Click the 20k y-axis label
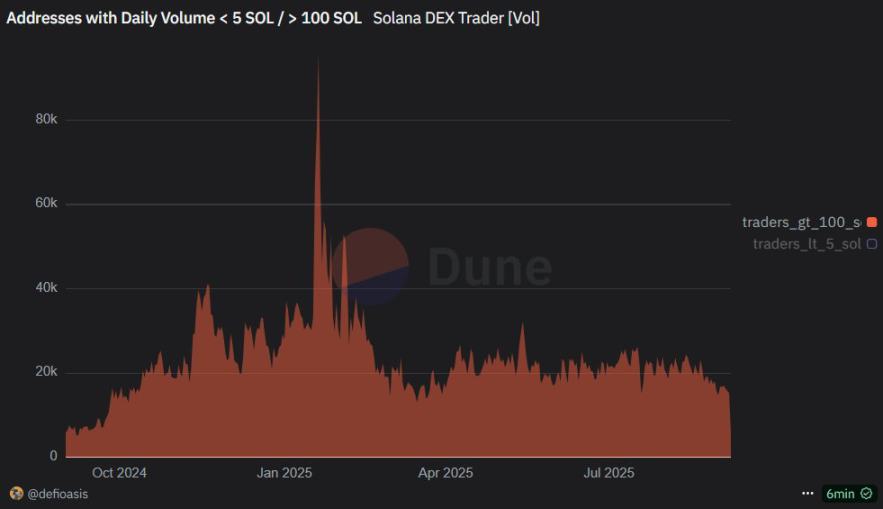This screenshot has height=509, width=883. click(x=46, y=372)
